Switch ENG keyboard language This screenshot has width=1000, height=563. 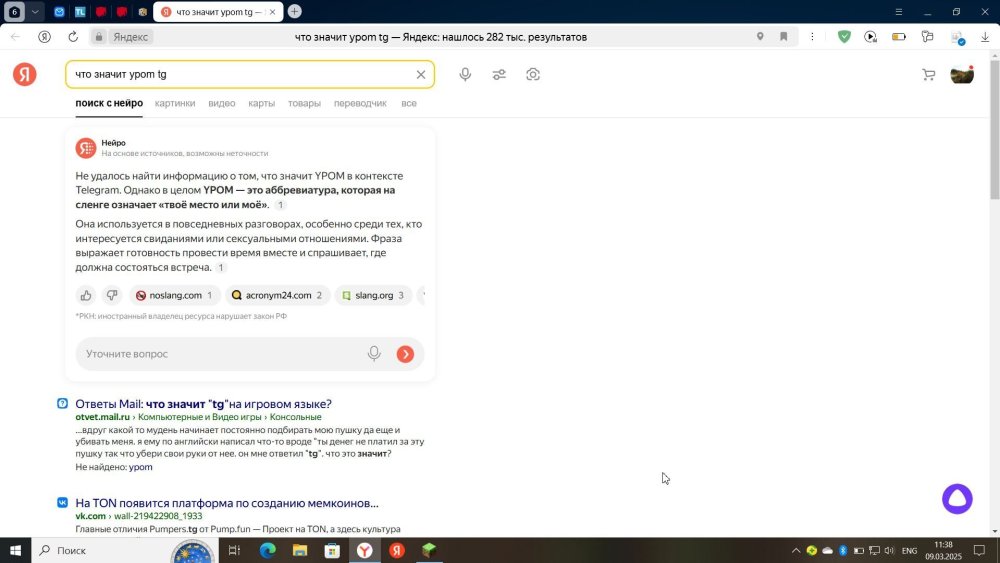pos(909,550)
